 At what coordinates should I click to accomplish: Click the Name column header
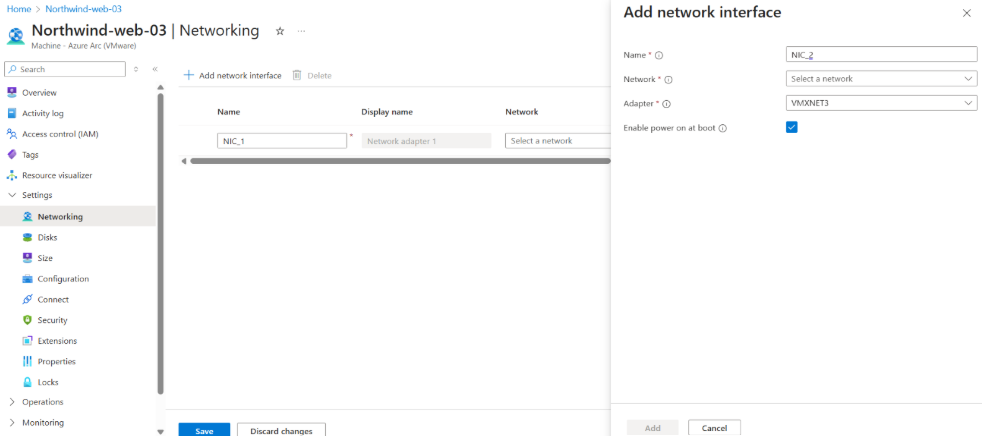(x=229, y=112)
